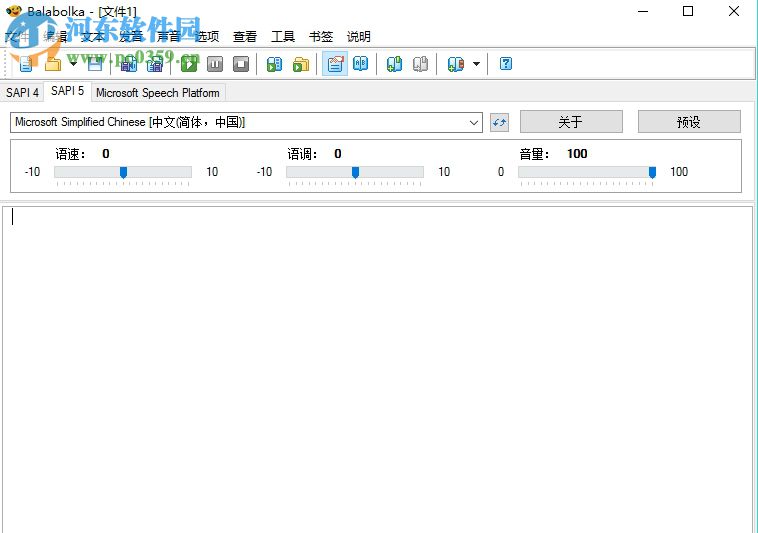
Task: Click the 语调: label
Action: tap(303, 154)
